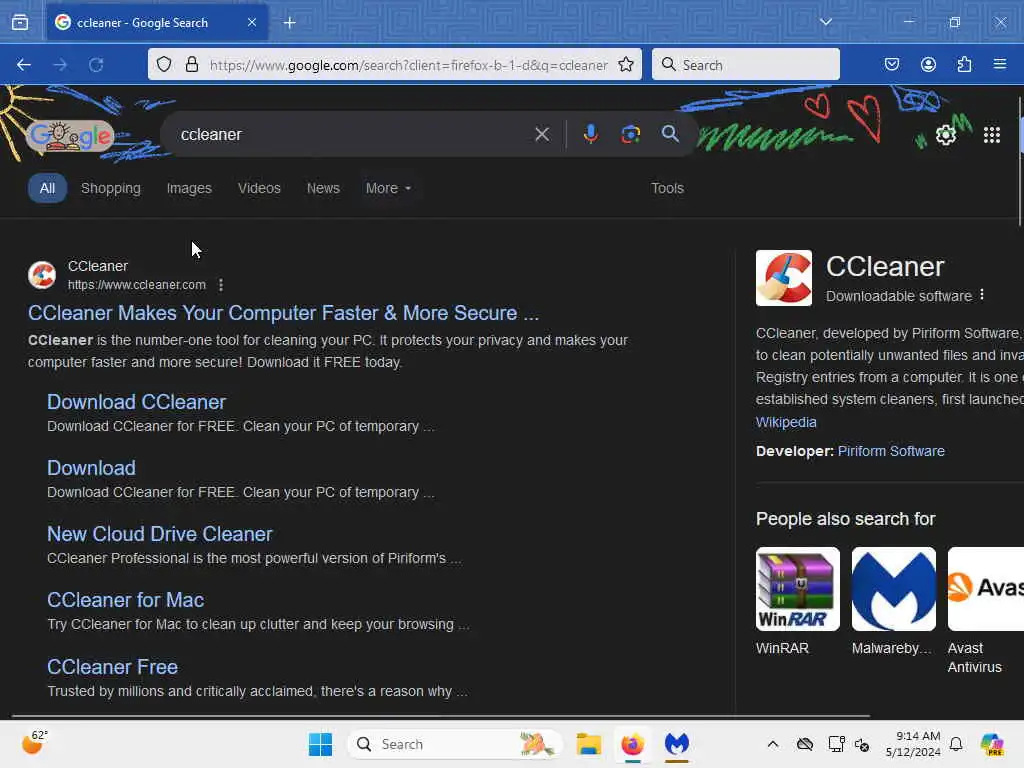Viewport: 1024px width, 768px height.
Task: Open File Explorer from the taskbar
Action: [588, 744]
